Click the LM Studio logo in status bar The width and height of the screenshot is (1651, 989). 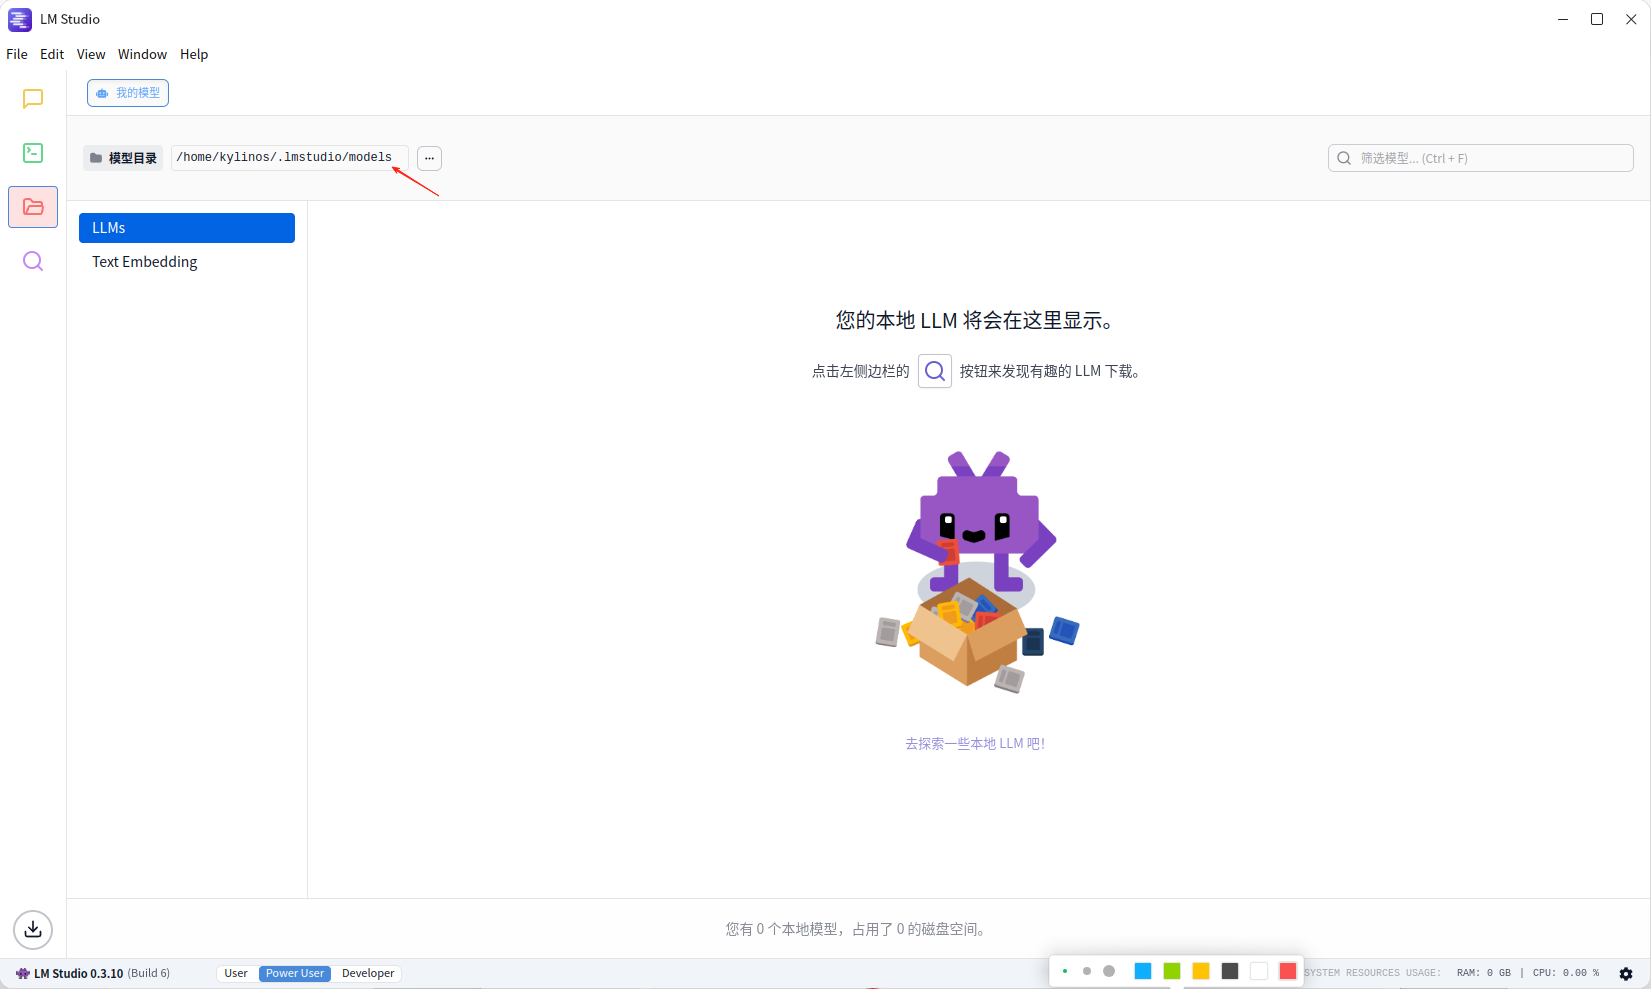22,973
